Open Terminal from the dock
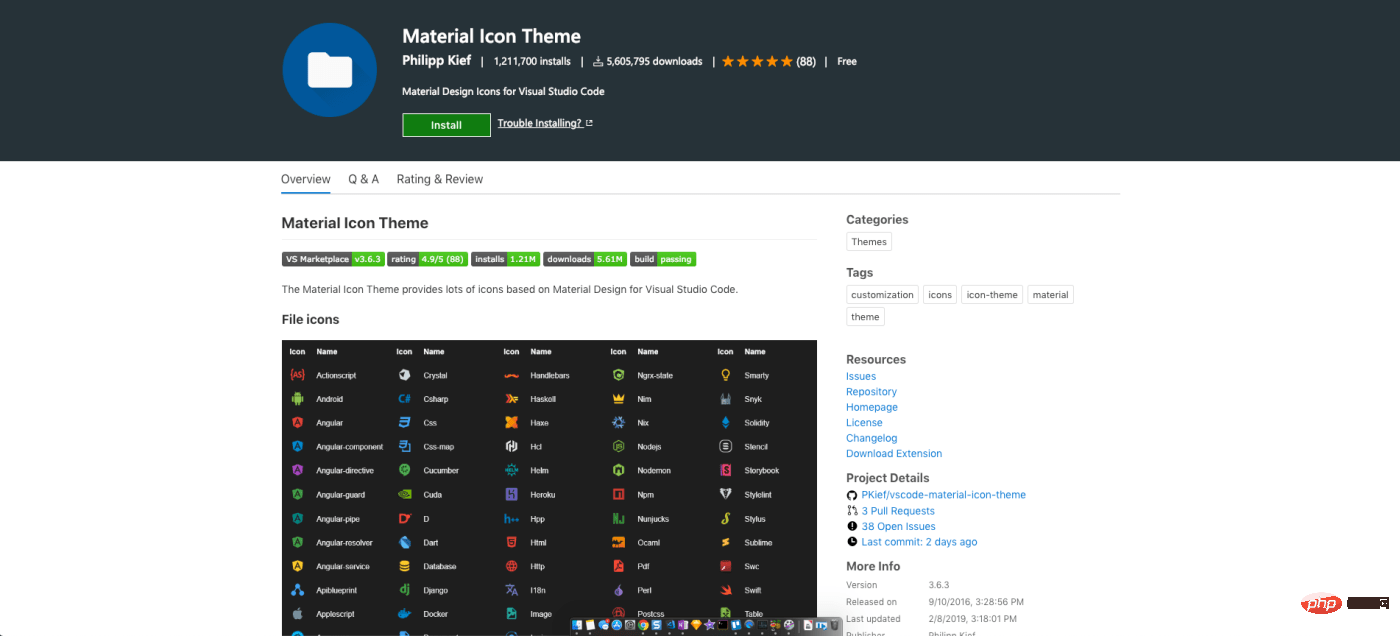The height and width of the screenshot is (636, 1400). 722,625
